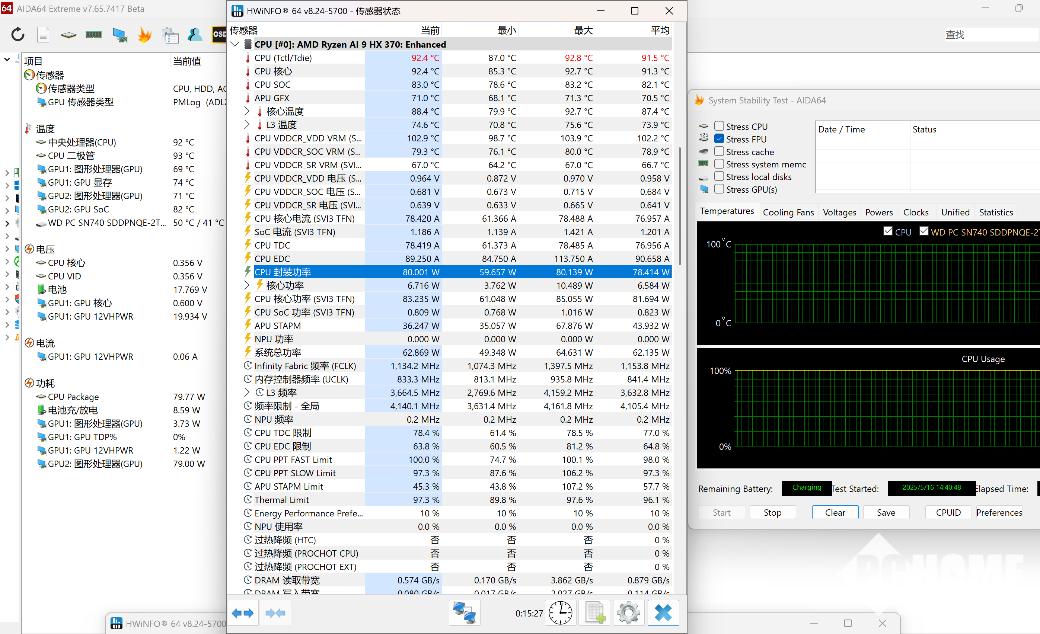This screenshot has height=634, width=1040.
Task: Click HWiNFO expand columns arrows icon
Action: 242,613
